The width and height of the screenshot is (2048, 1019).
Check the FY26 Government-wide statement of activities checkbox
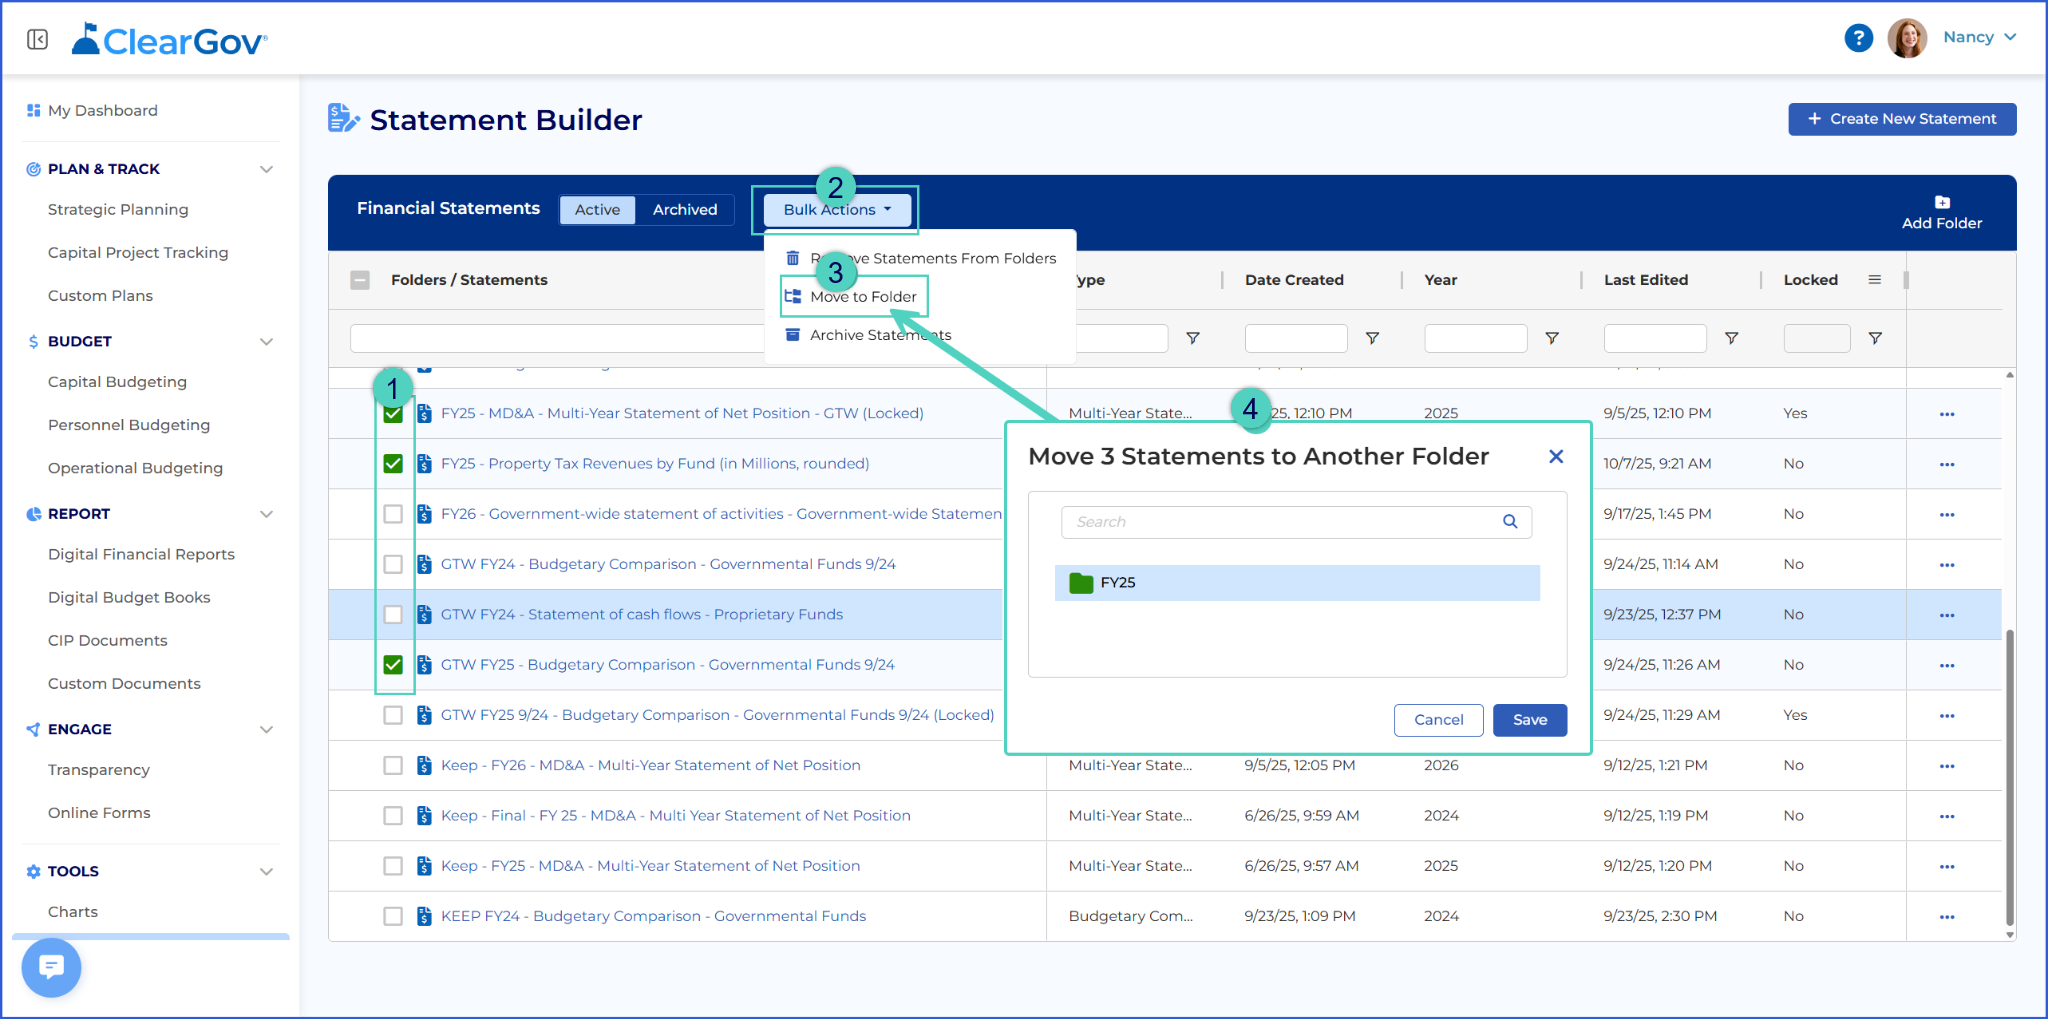393,514
